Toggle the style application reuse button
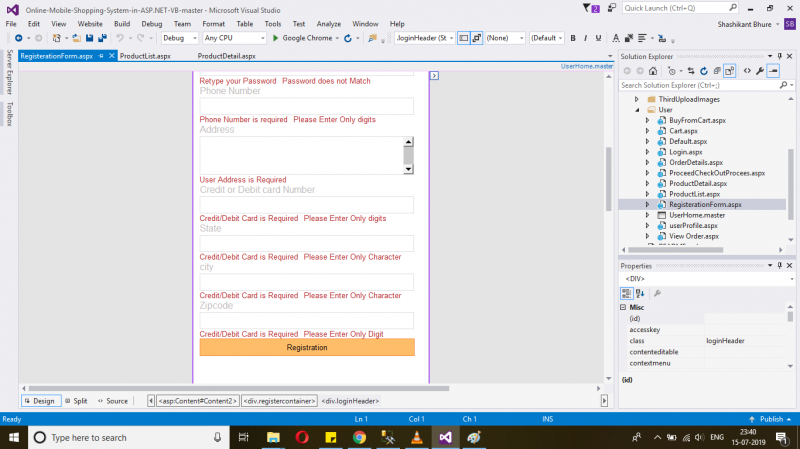Screen dimensions: 800x449 [x=477, y=38]
